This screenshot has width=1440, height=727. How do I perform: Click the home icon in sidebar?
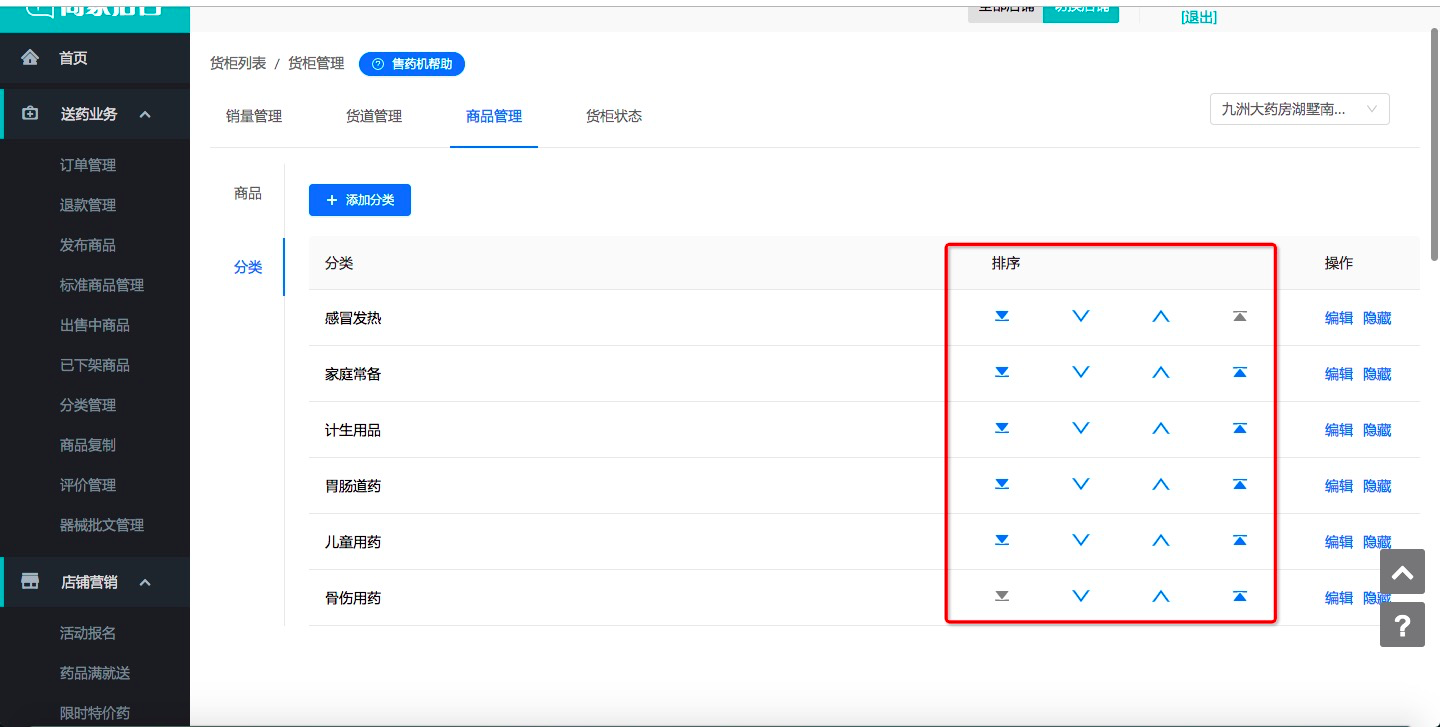pyautogui.click(x=30, y=58)
